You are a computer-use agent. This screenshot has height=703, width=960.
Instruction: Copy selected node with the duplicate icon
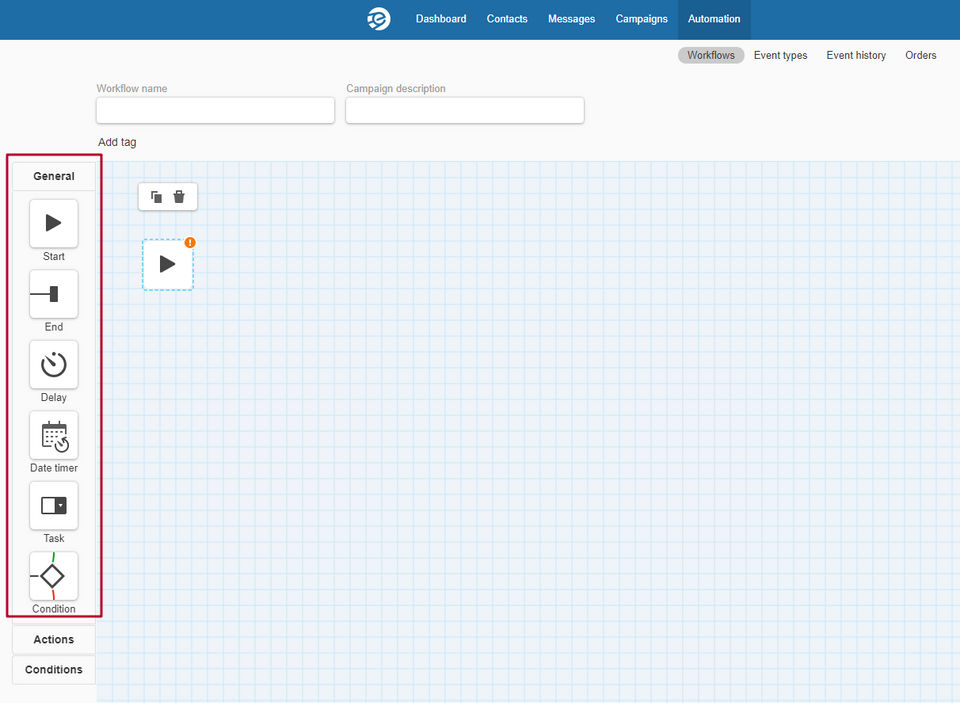(x=157, y=197)
